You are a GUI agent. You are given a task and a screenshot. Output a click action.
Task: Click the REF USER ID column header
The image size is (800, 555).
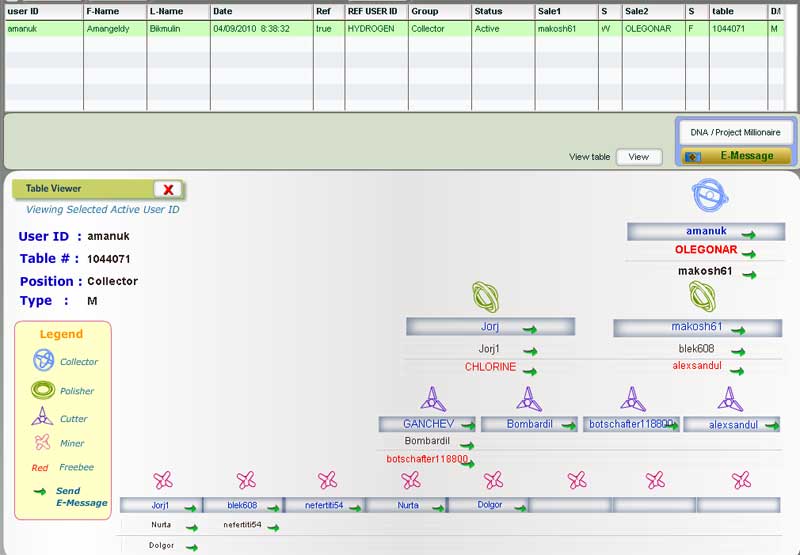click(x=374, y=11)
